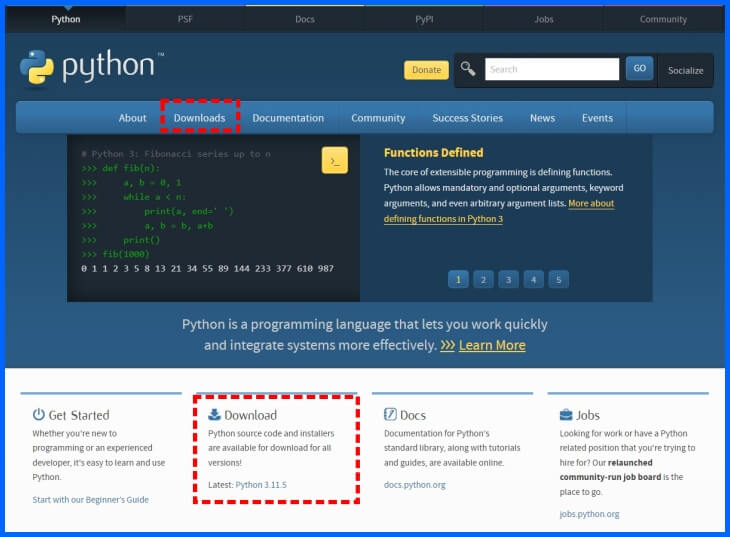730x537 pixels.
Task: Show slide 3 of the carousel
Action: pyautogui.click(x=508, y=279)
